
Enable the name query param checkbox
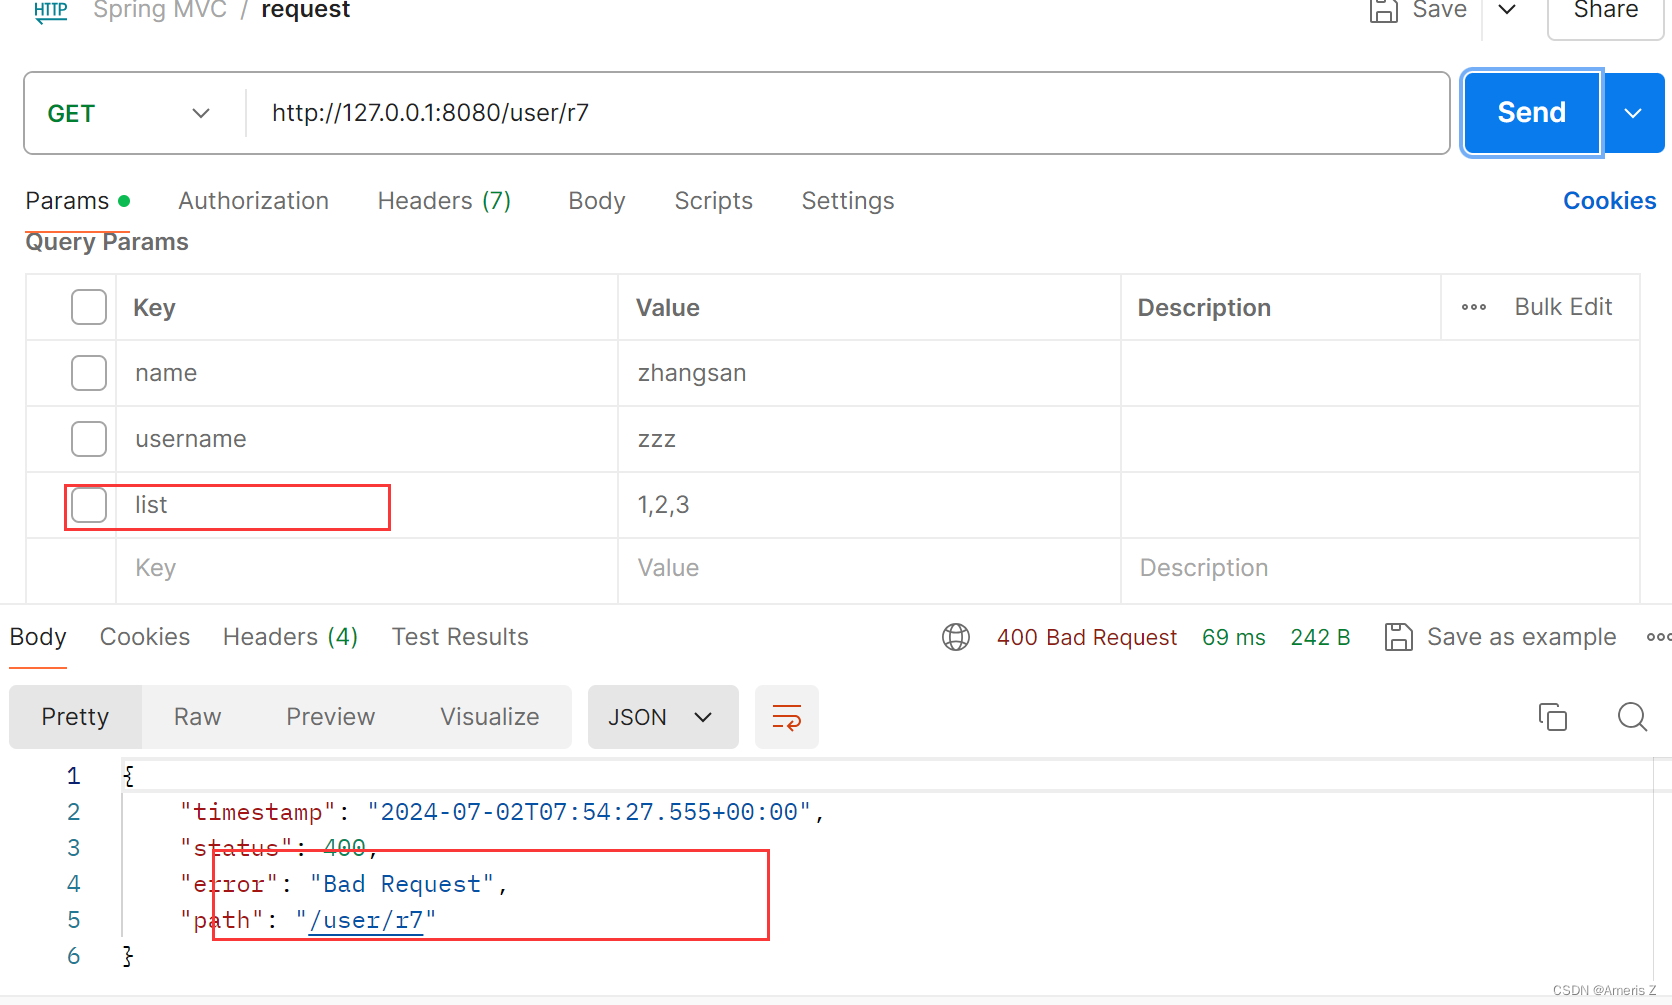point(89,373)
